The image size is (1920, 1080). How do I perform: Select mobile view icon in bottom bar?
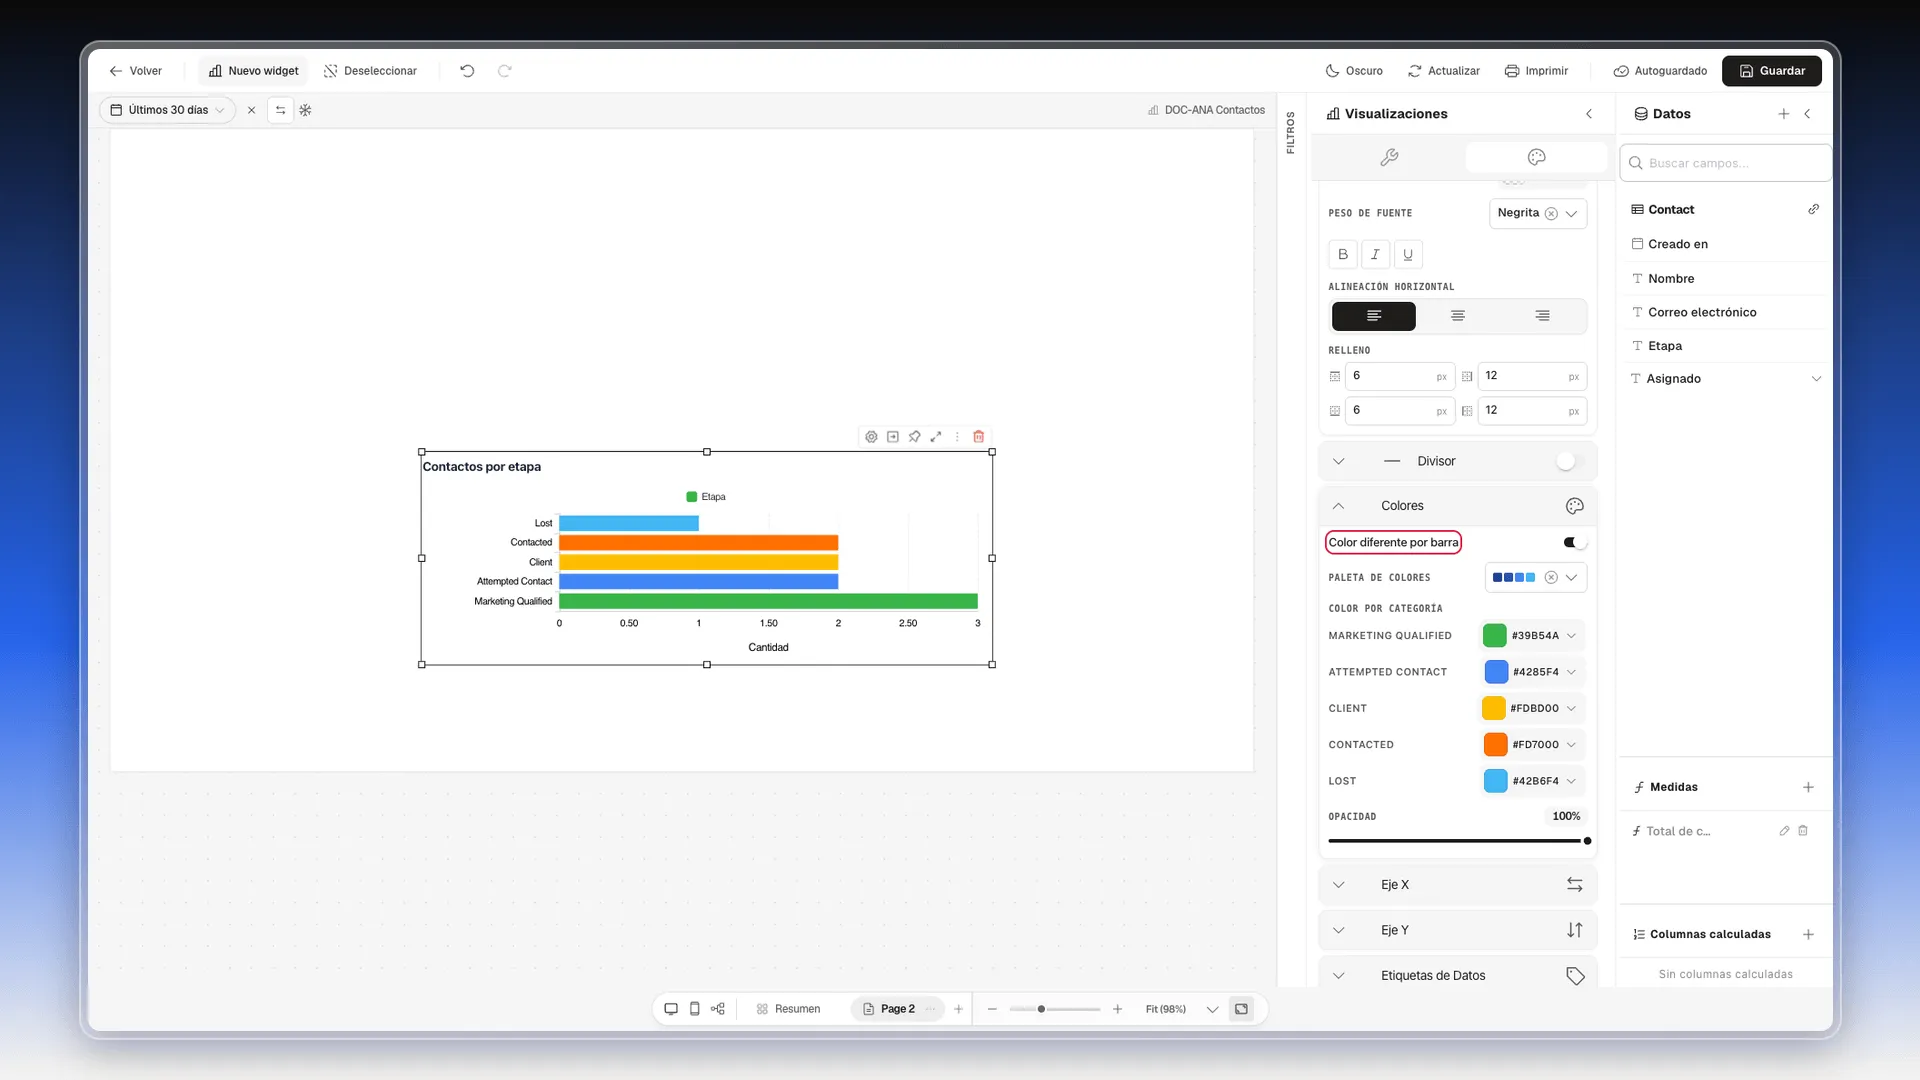pyautogui.click(x=695, y=1009)
